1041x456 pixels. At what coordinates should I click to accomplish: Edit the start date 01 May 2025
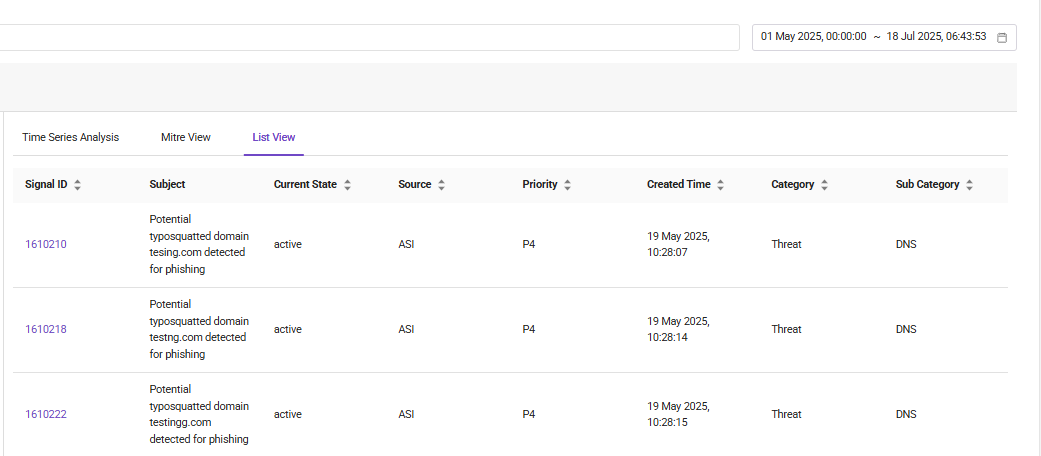(813, 37)
